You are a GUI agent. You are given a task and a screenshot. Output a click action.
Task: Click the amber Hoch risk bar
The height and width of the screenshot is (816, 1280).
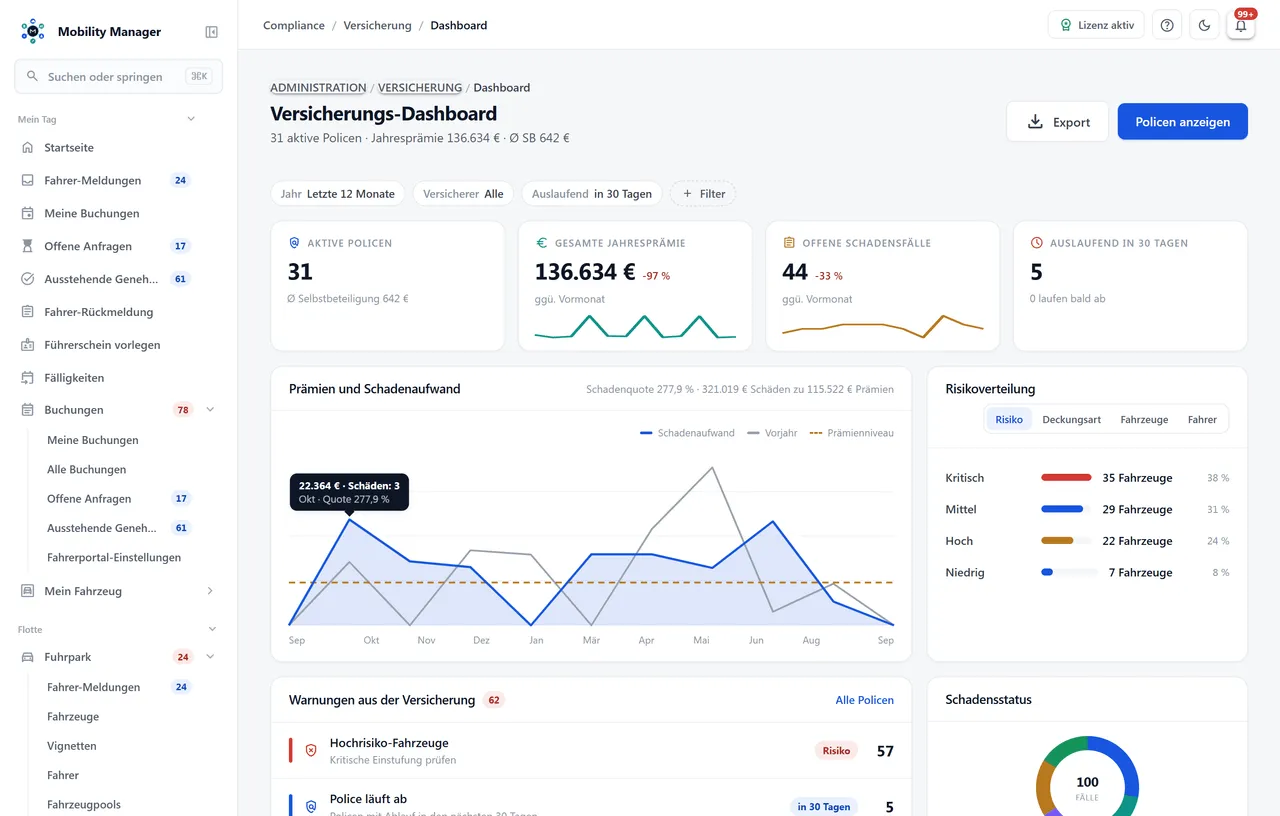1057,541
